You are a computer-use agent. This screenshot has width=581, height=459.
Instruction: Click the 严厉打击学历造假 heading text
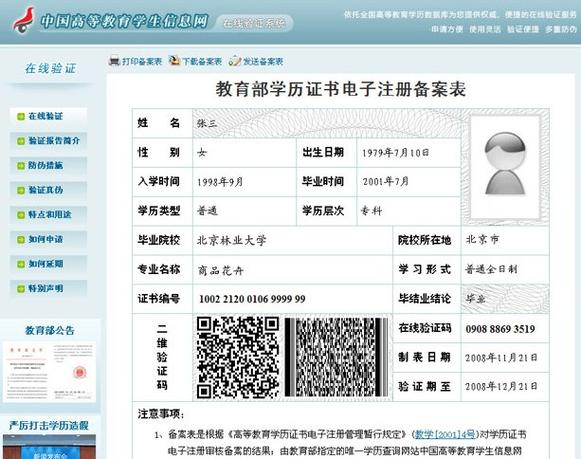tap(49, 425)
